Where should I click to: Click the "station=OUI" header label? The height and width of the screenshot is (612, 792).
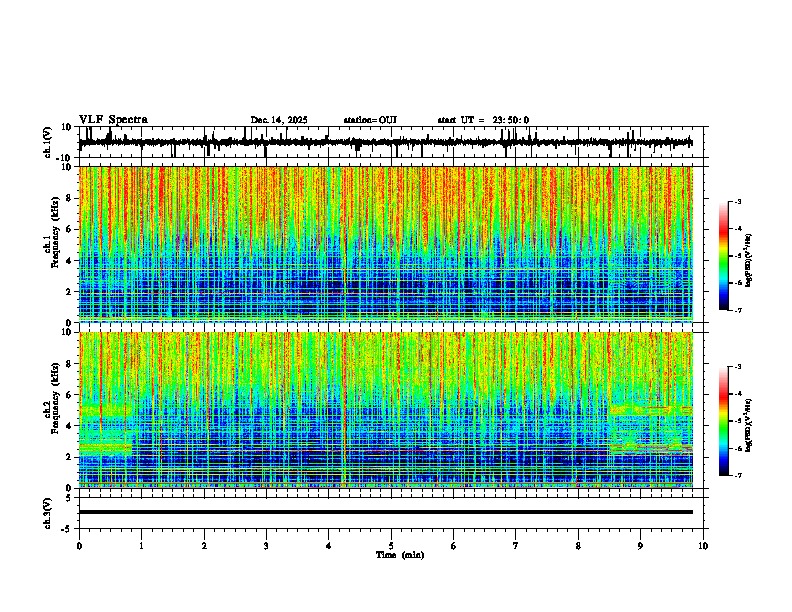coord(370,120)
